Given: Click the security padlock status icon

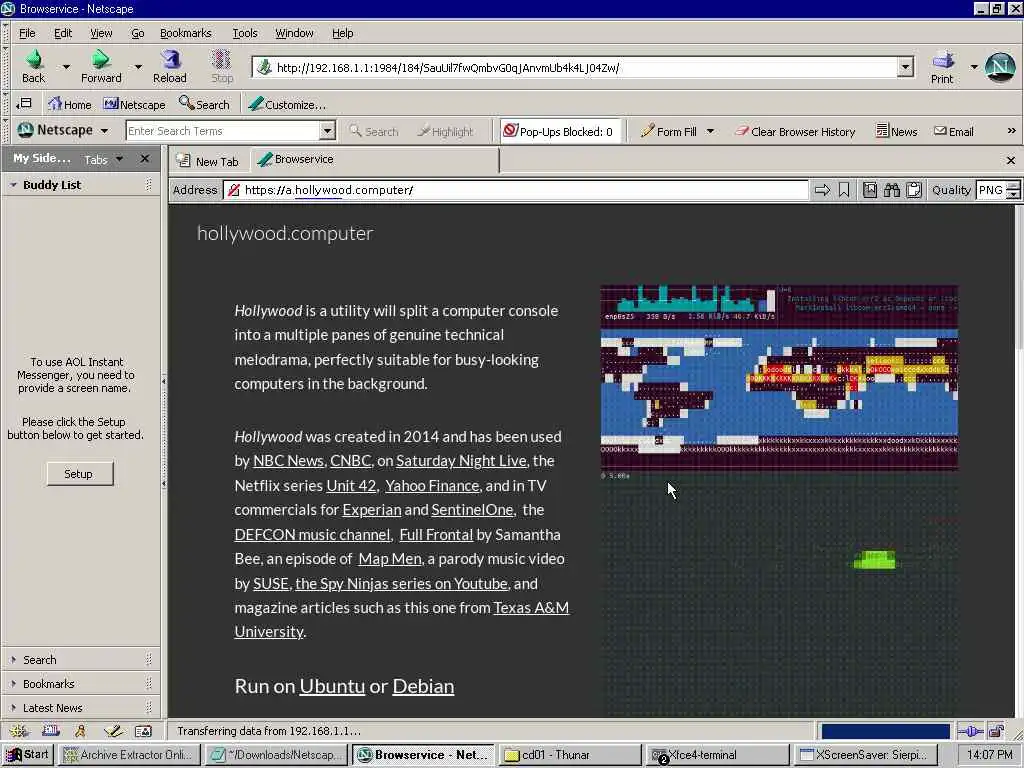Looking at the screenshot, I should [997, 731].
